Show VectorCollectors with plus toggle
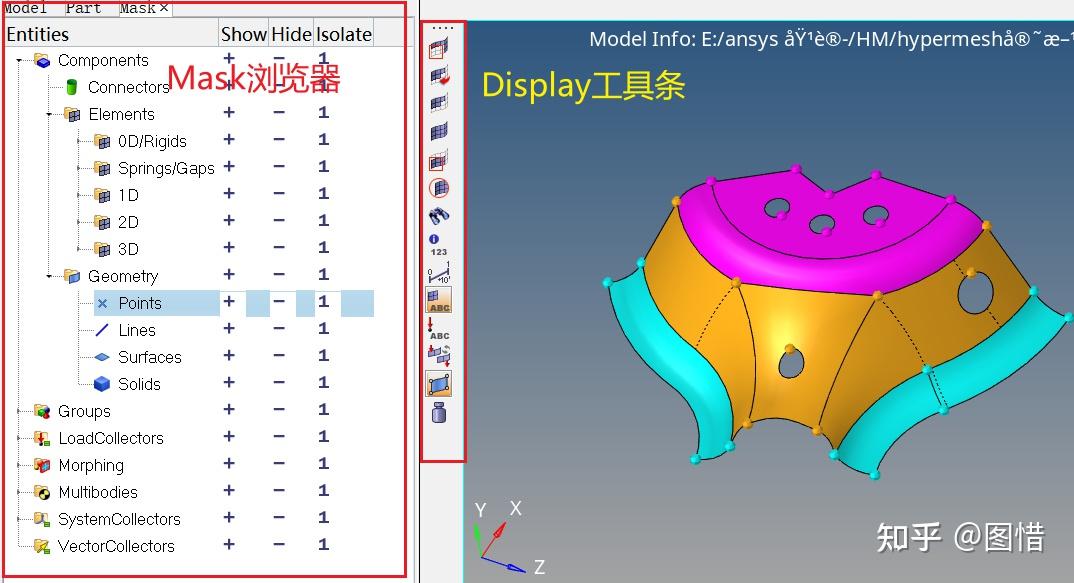Viewport: 1074px width, 583px height. click(229, 545)
